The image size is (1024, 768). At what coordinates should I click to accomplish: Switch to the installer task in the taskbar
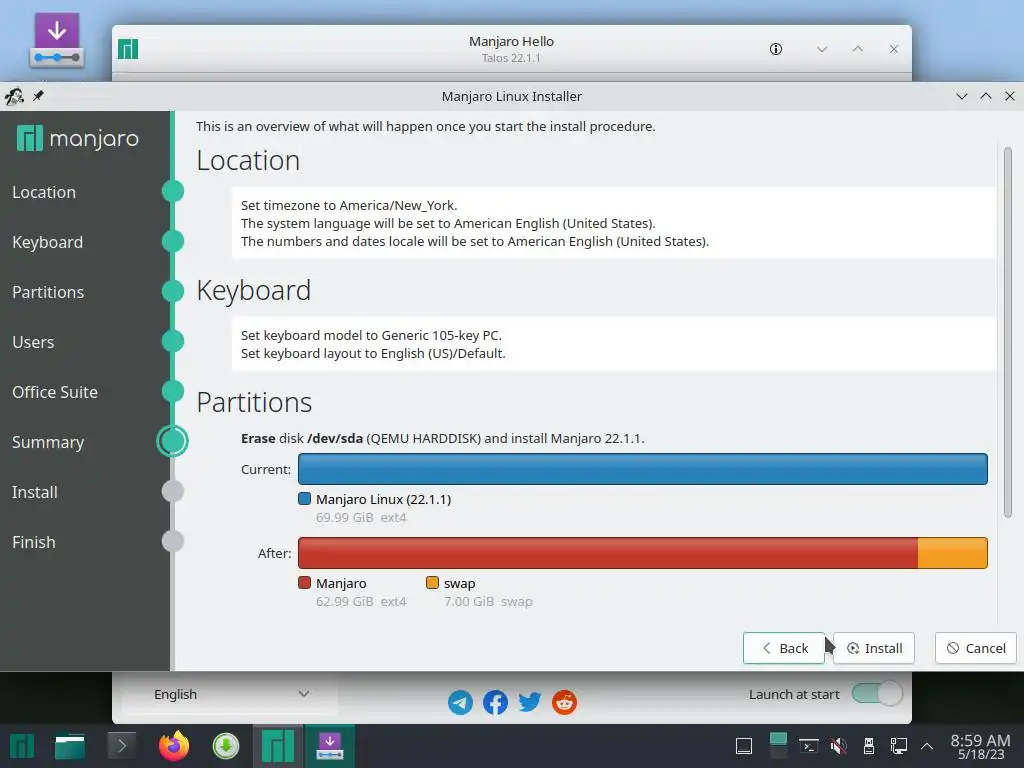tap(330, 746)
